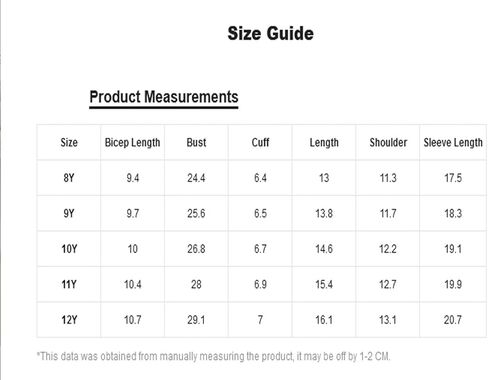Select the 11Y size row label
The height and width of the screenshot is (380, 488).
(69, 285)
